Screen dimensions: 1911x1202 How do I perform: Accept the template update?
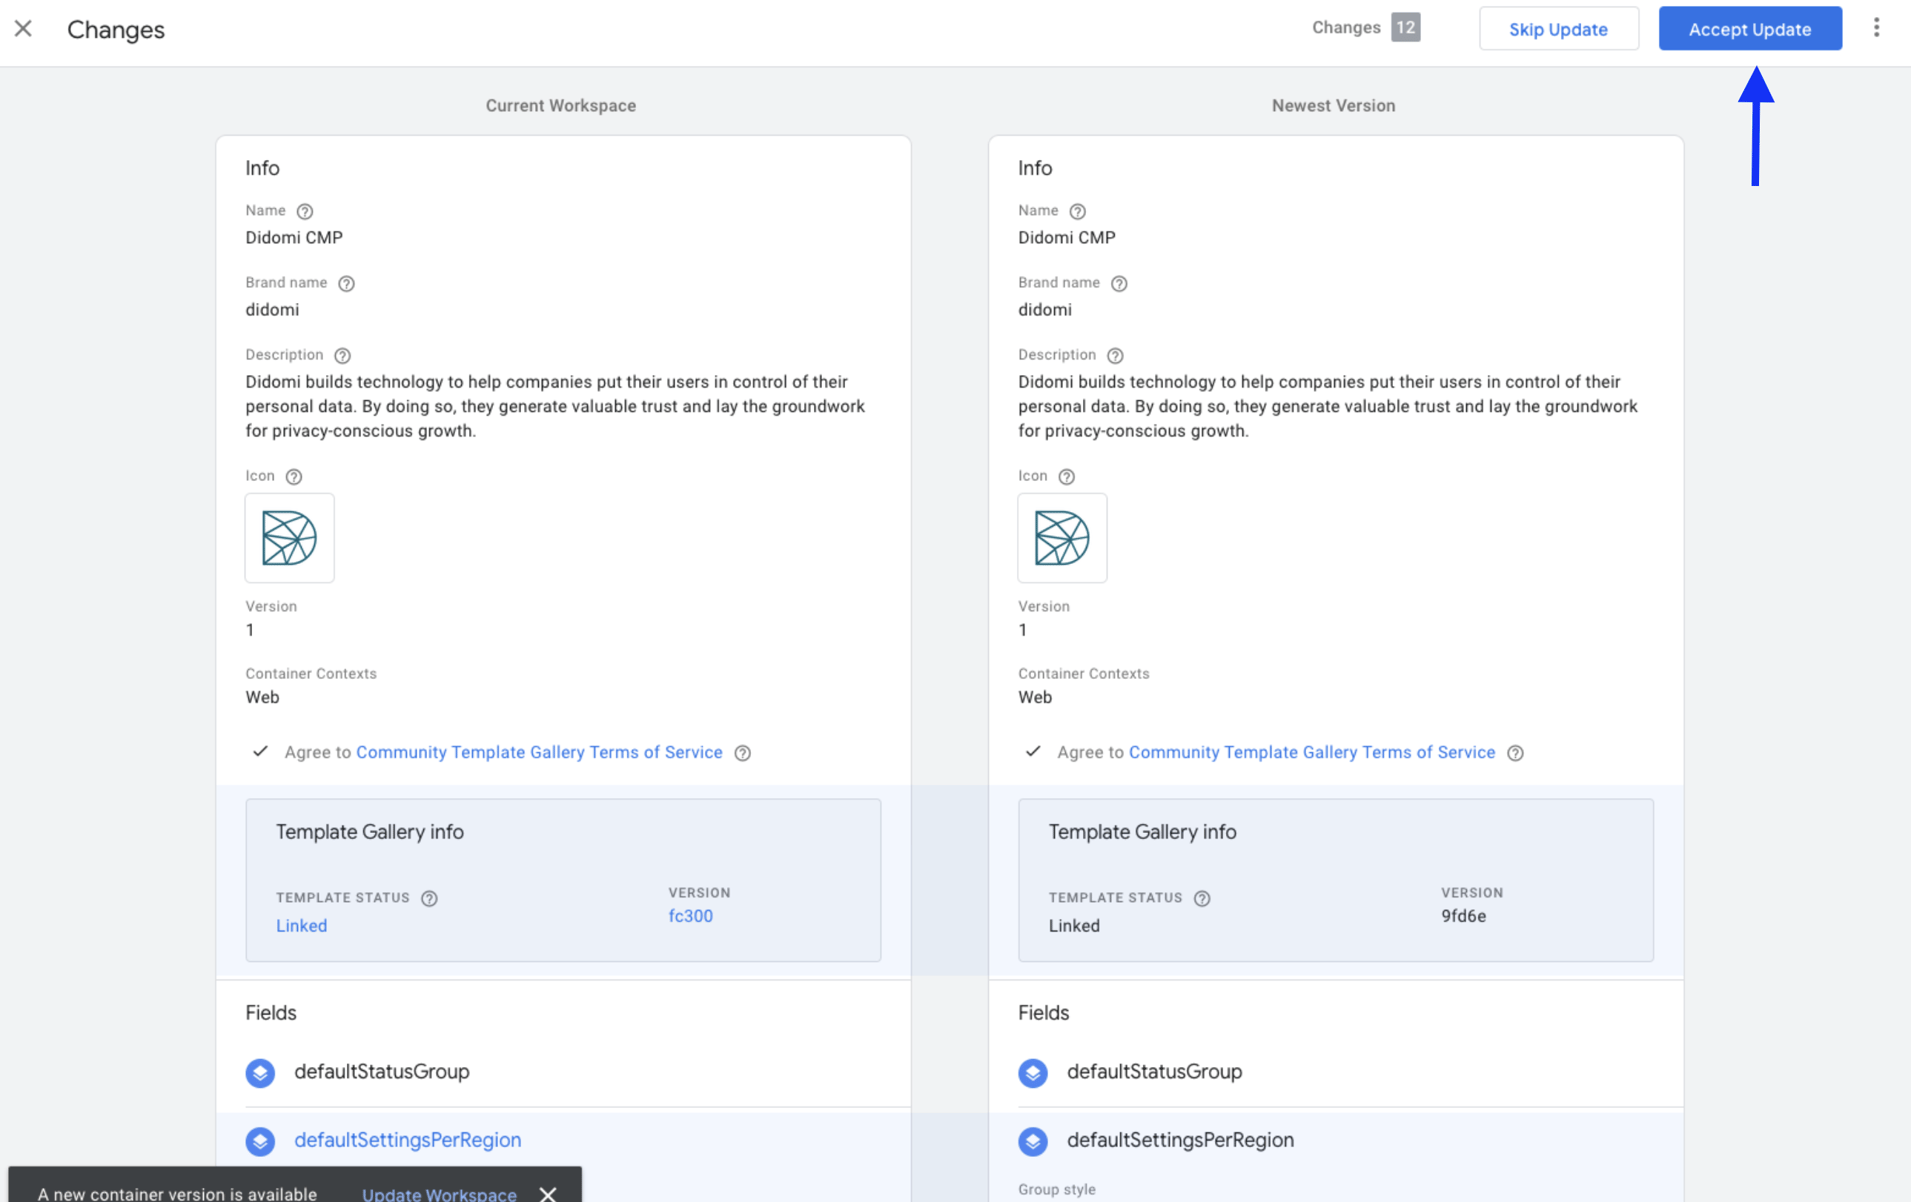tap(1749, 28)
